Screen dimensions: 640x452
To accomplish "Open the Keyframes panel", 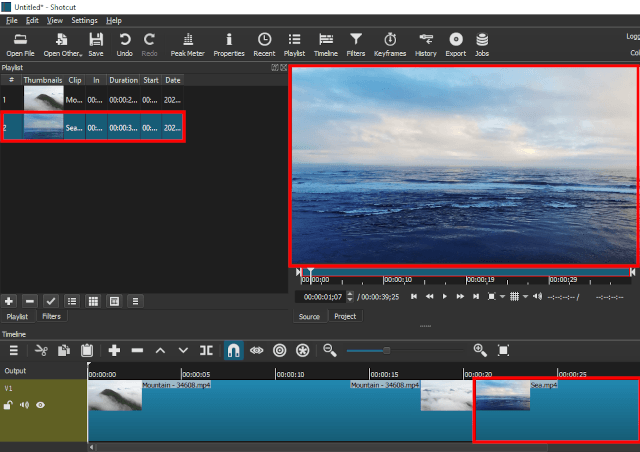I will point(390,45).
